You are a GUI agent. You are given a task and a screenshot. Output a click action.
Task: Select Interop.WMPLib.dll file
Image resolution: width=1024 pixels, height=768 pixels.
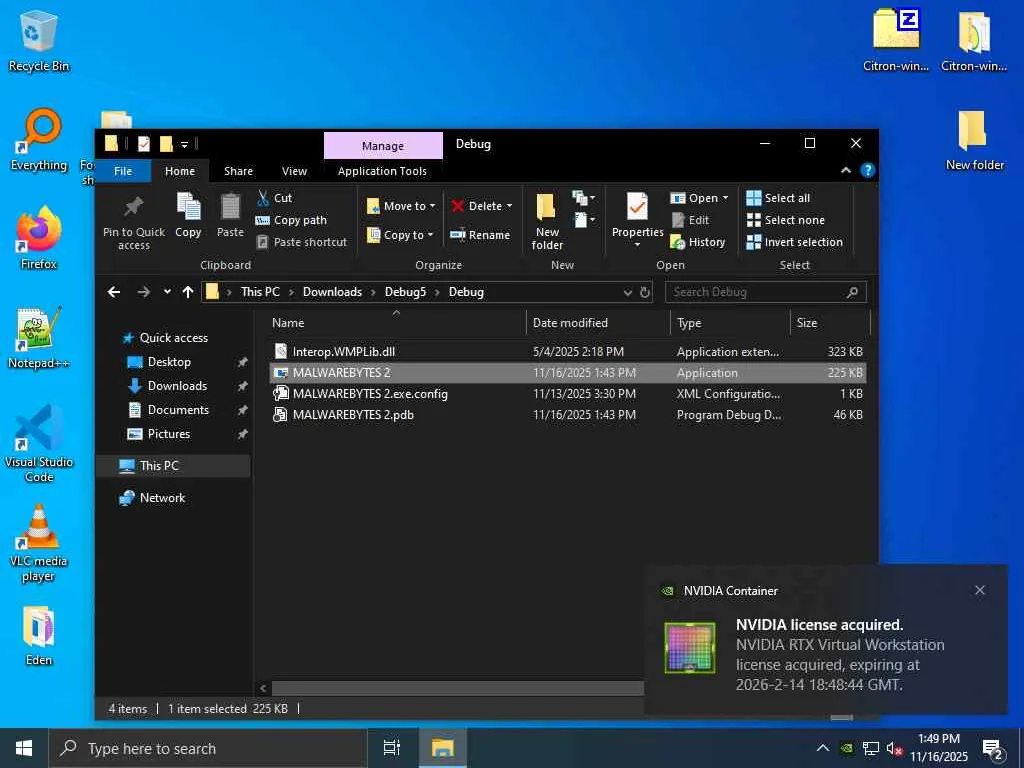568,351
